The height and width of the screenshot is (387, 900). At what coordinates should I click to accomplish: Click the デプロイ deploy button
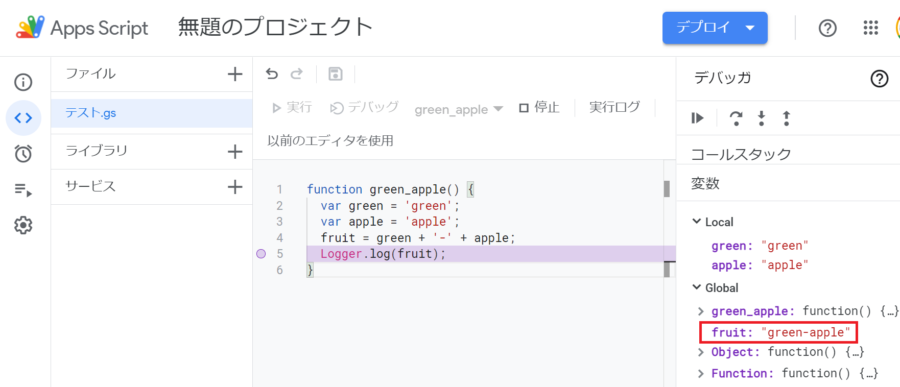[715, 28]
